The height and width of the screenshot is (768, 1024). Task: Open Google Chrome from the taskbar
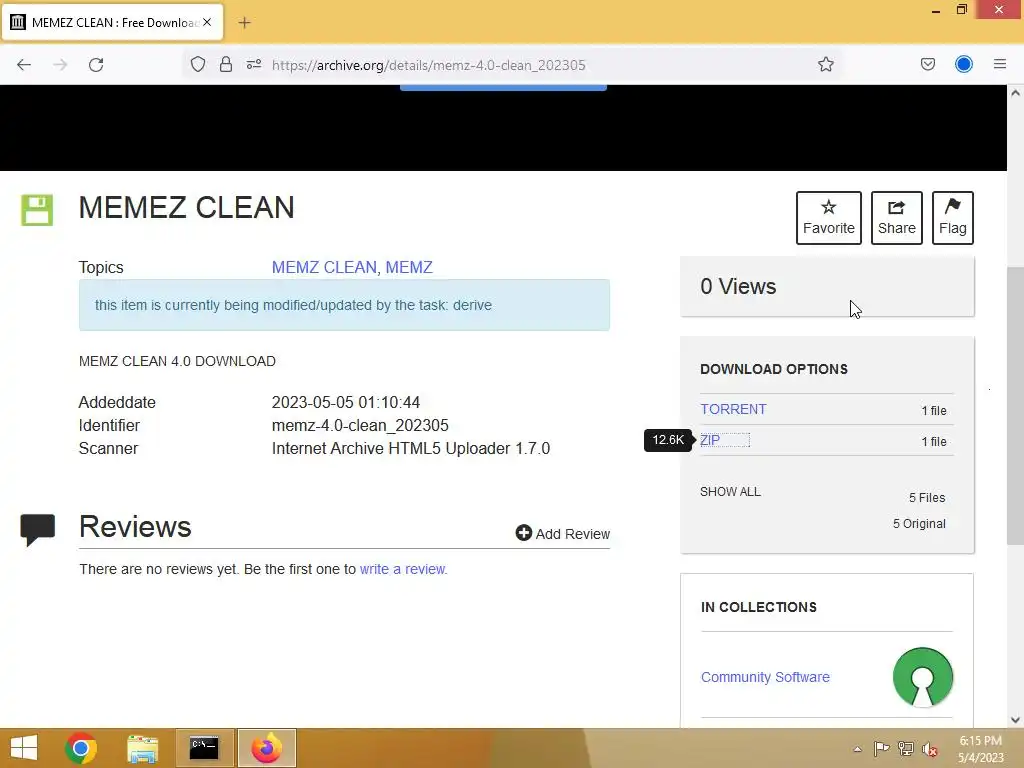pos(81,748)
